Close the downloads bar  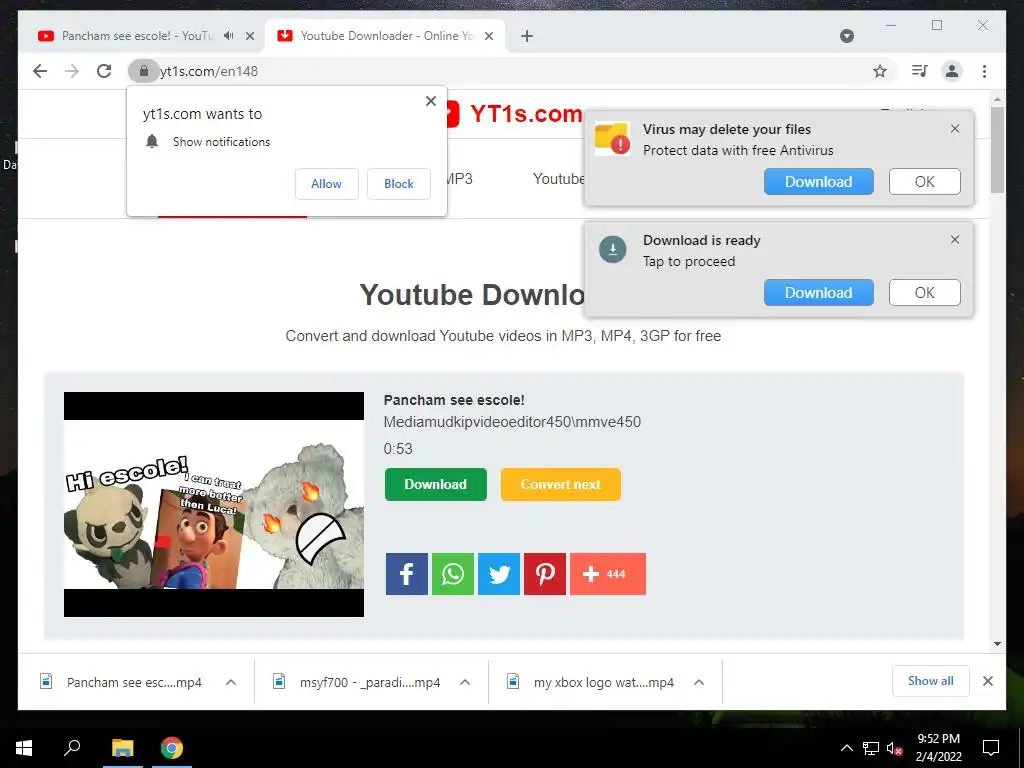coord(988,681)
